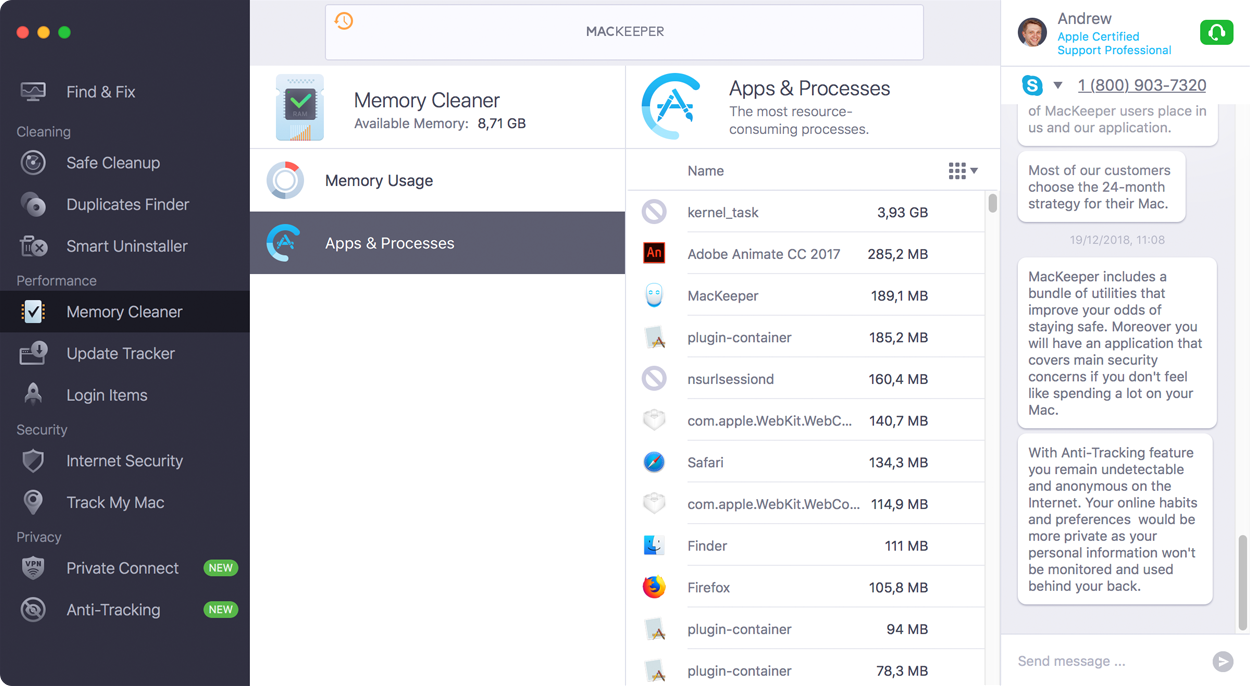The height and width of the screenshot is (686, 1250).
Task: Open Anti-Tracking eye icon
Action: point(33,610)
